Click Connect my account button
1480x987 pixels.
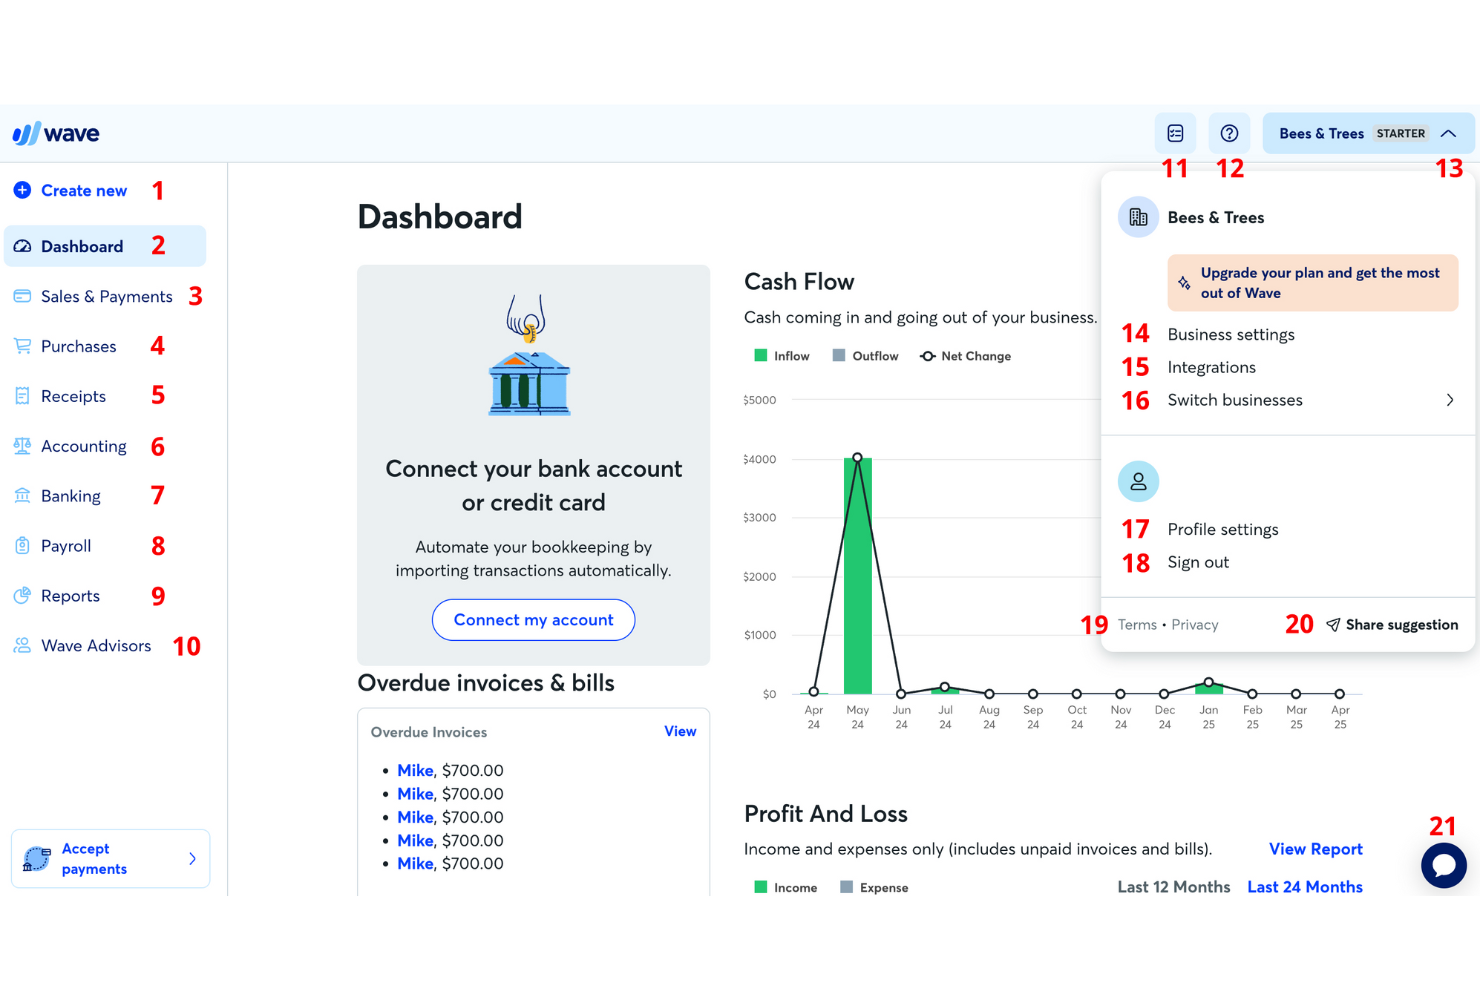point(533,620)
